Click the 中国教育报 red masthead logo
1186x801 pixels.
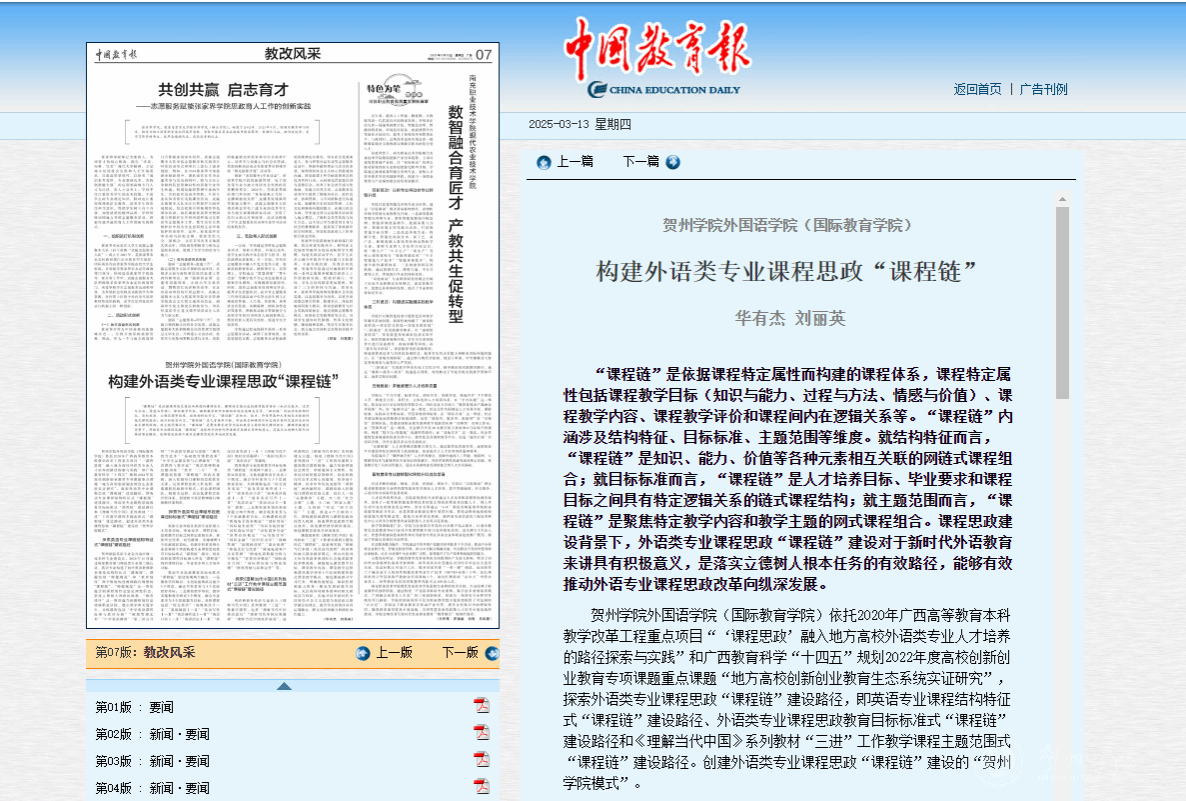coord(657,47)
